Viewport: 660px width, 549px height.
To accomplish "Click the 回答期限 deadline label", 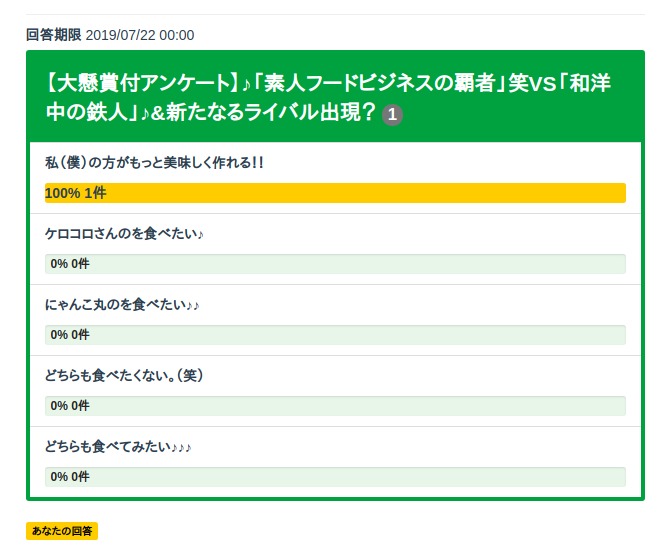I will point(54,35).
